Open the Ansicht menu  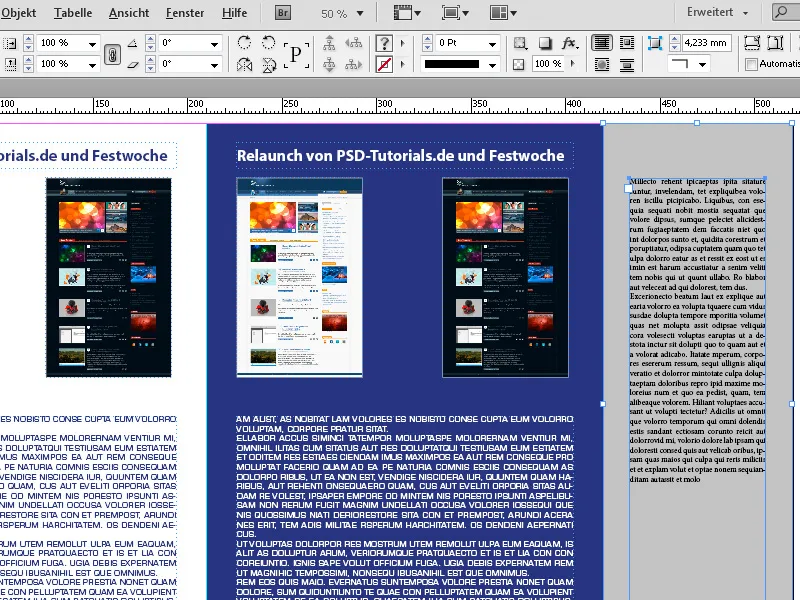tap(129, 13)
